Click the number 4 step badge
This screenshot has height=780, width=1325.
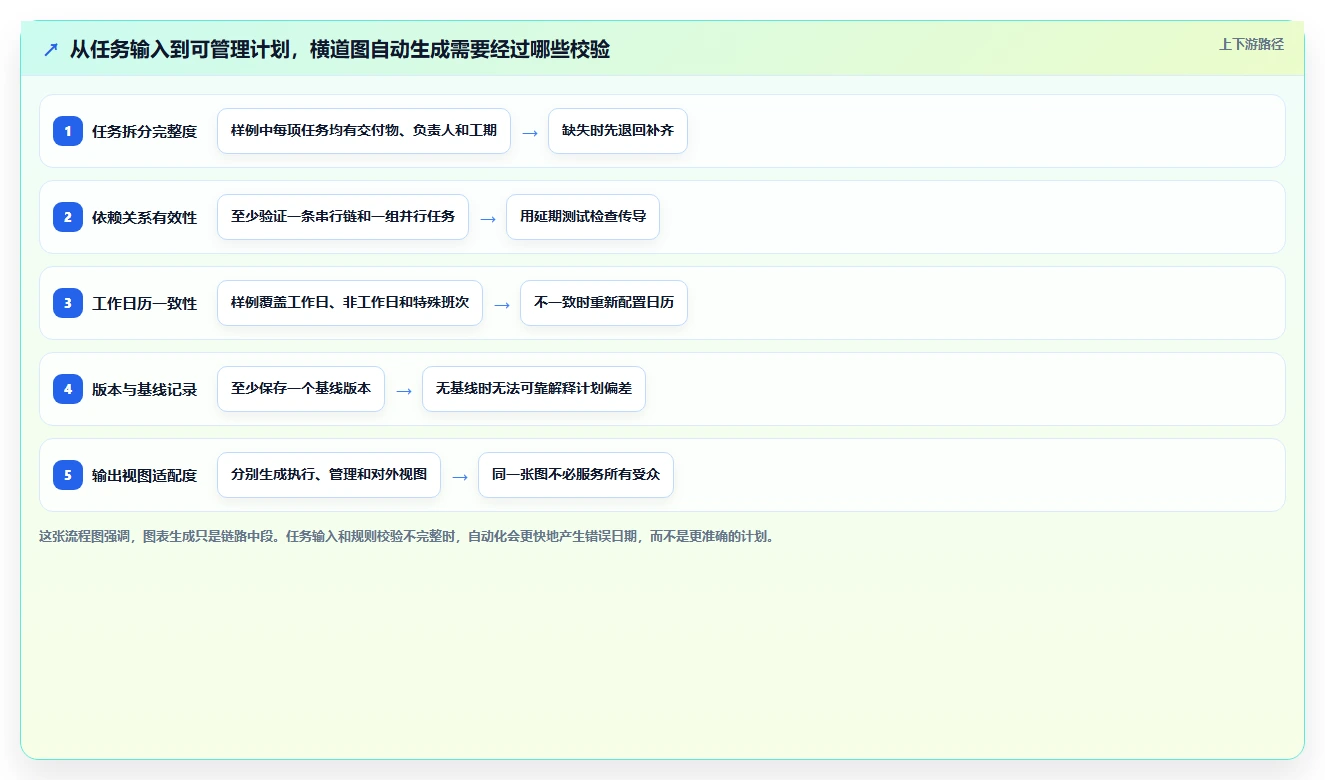[68, 389]
